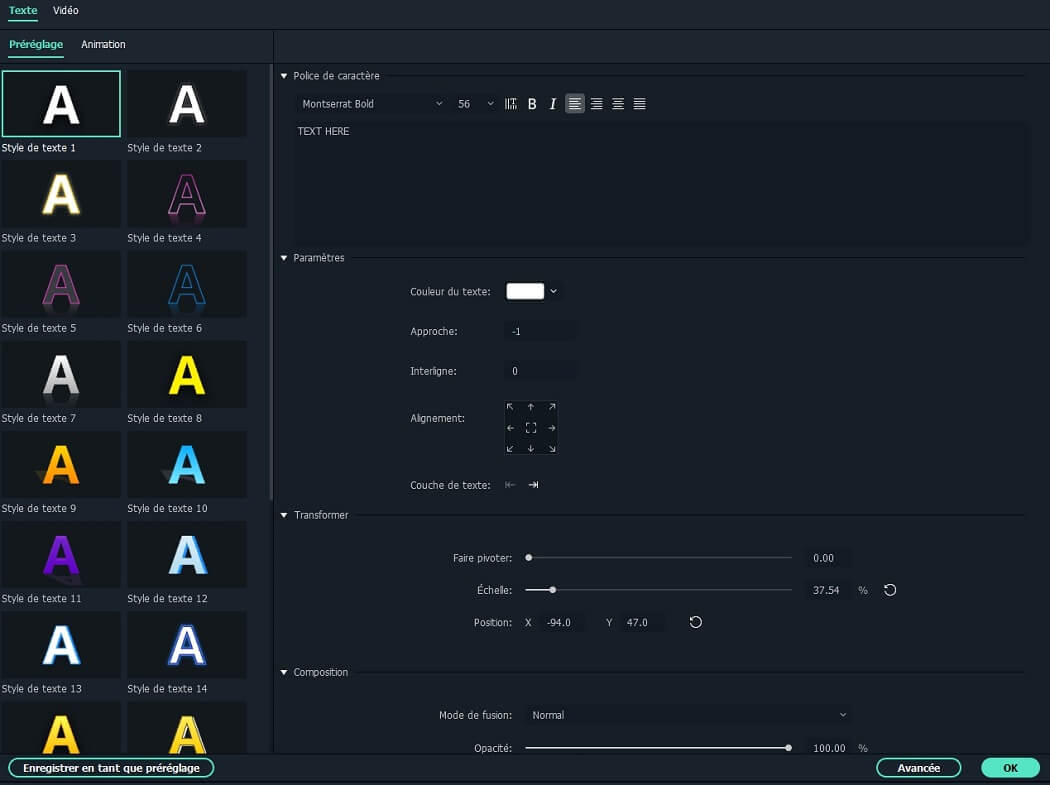The image size is (1050, 785).
Task: Align text to the bottom center
Action: pos(530,449)
